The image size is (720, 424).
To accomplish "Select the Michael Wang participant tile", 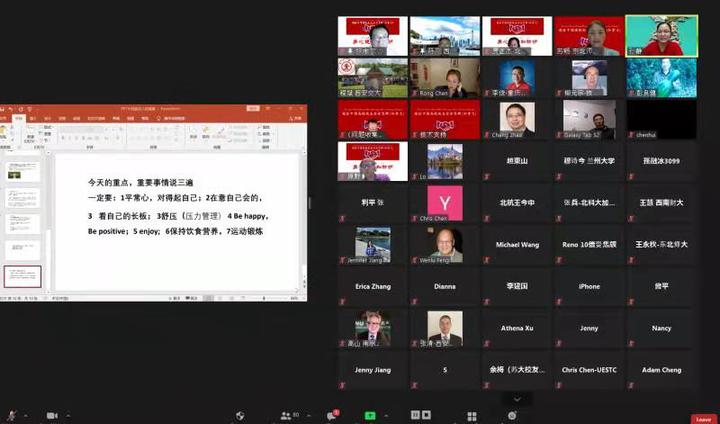I will pos(516,245).
